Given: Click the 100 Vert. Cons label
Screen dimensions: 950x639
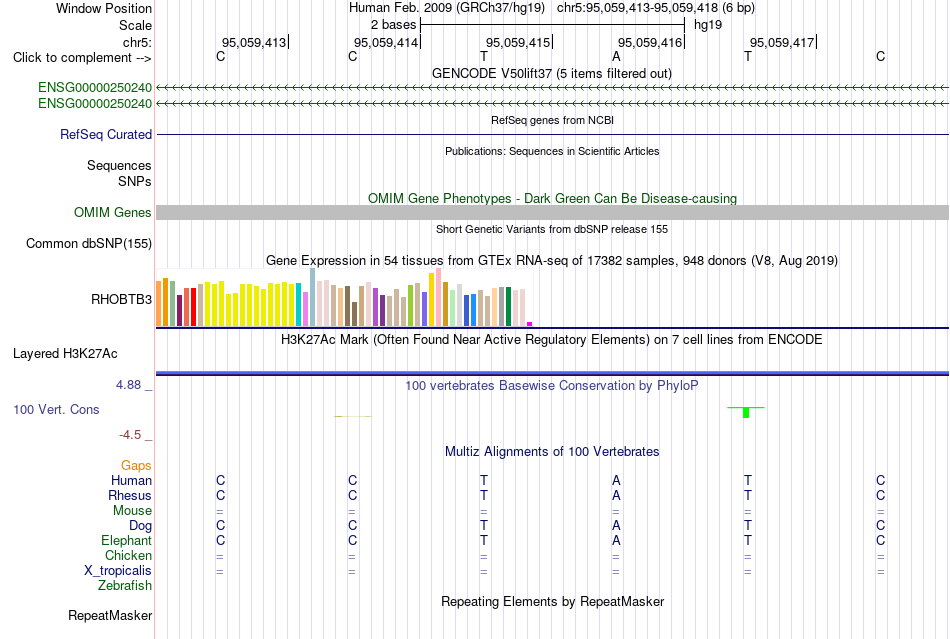Looking at the screenshot, I should (56, 409).
